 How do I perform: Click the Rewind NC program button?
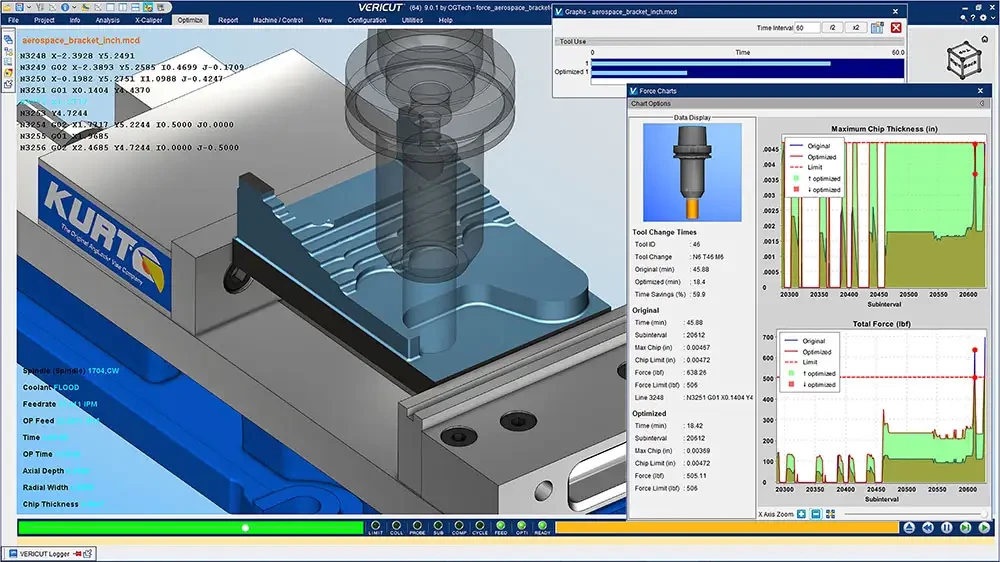click(x=928, y=528)
